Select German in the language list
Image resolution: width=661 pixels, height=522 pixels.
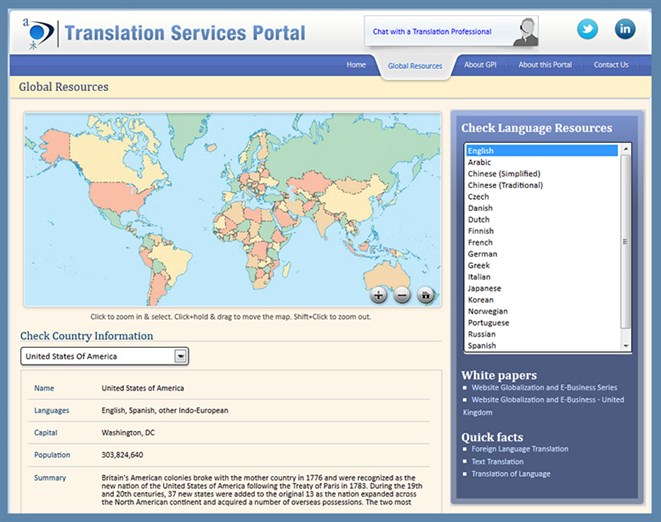pos(542,254)
